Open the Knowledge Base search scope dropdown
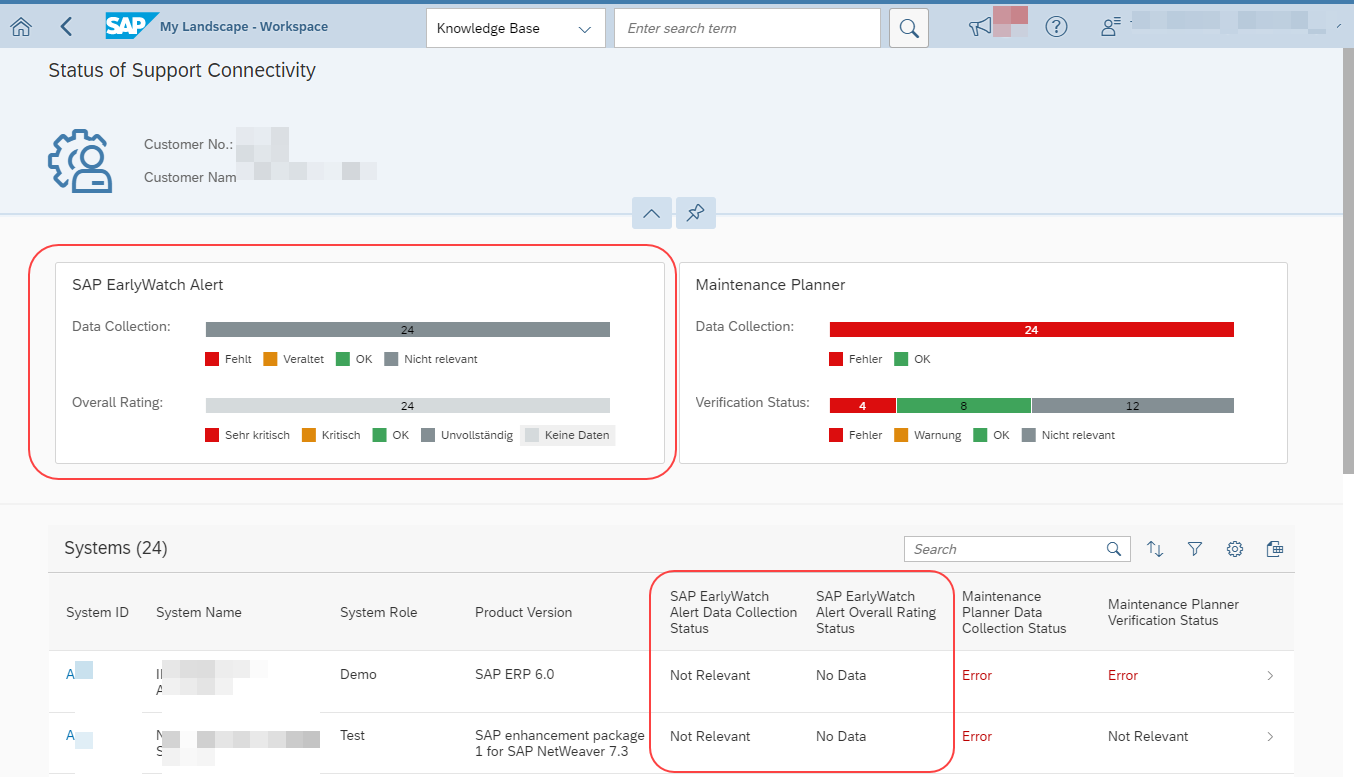Screen dimensions: 1354x777 pos(516,28)
